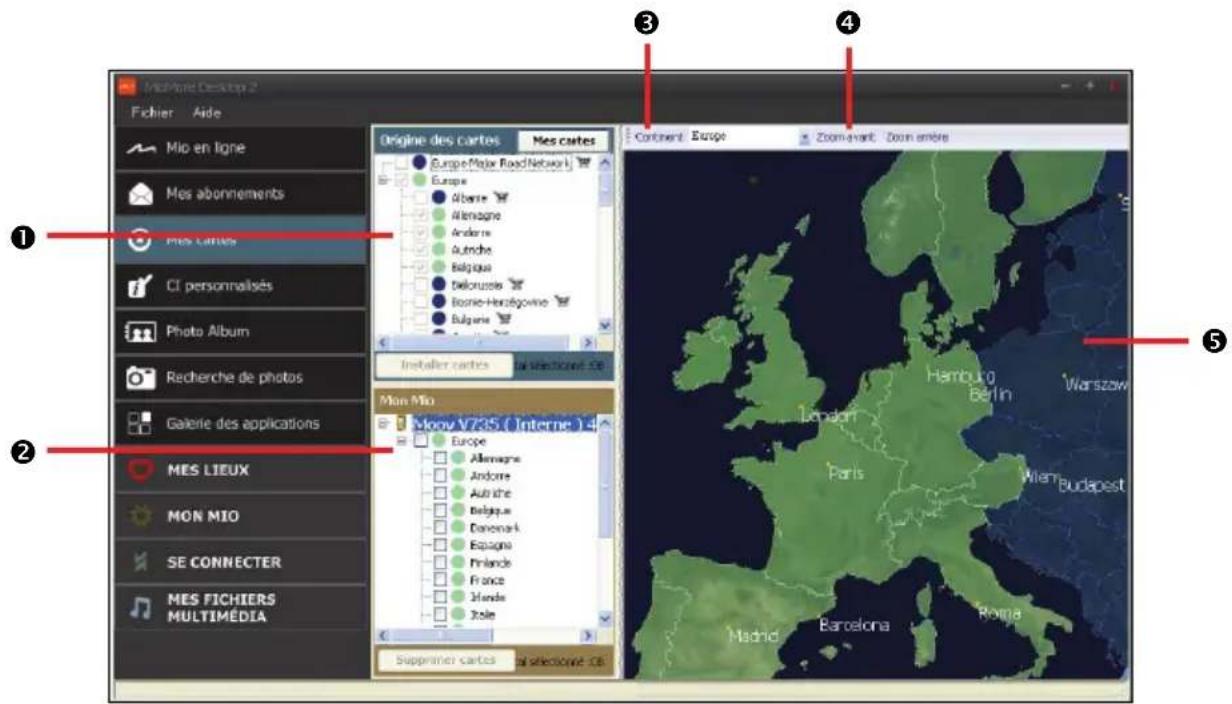Image resolution: width=1232 pixels, height=704 pixels.
Task: Open Galerie des applications icon
Action: coord(141,424)
